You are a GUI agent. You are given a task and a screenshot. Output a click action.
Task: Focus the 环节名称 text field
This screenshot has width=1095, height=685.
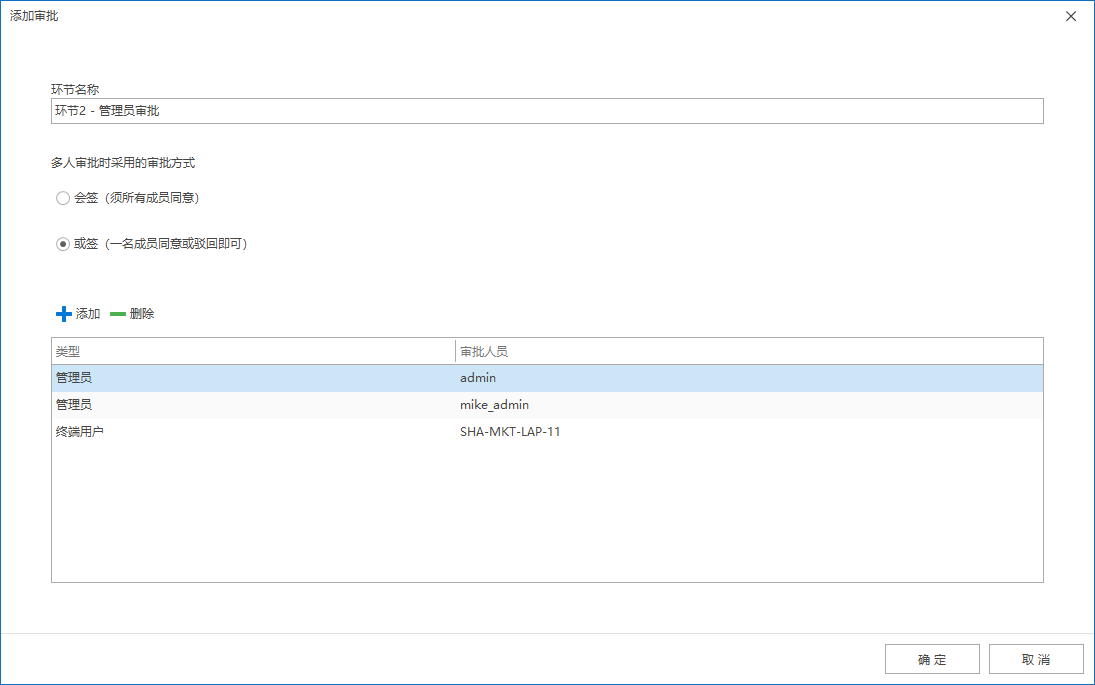(x=546, y=111)
